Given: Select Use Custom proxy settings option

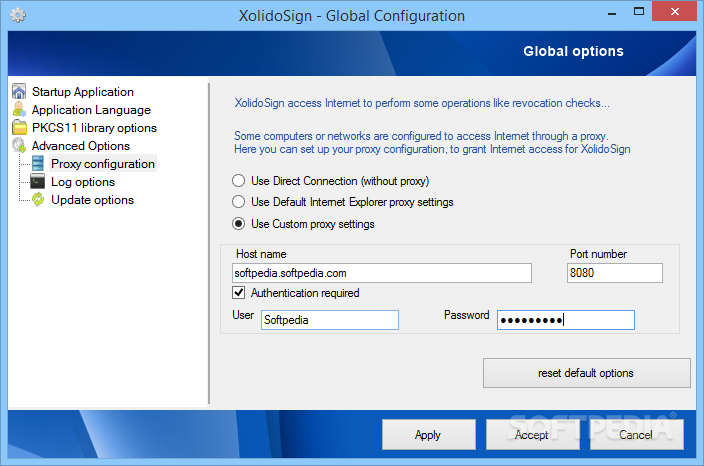Looking at the screenshot, I should click(x=238, y=223).
